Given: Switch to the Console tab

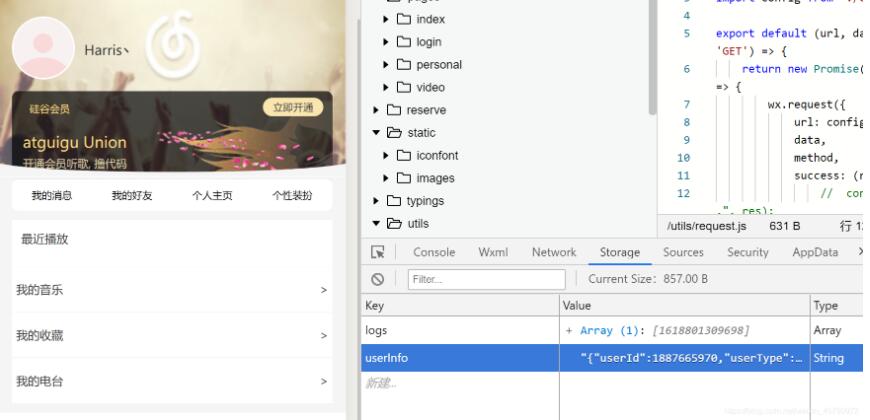Looking at the screenshot, I should click(433, 253).
